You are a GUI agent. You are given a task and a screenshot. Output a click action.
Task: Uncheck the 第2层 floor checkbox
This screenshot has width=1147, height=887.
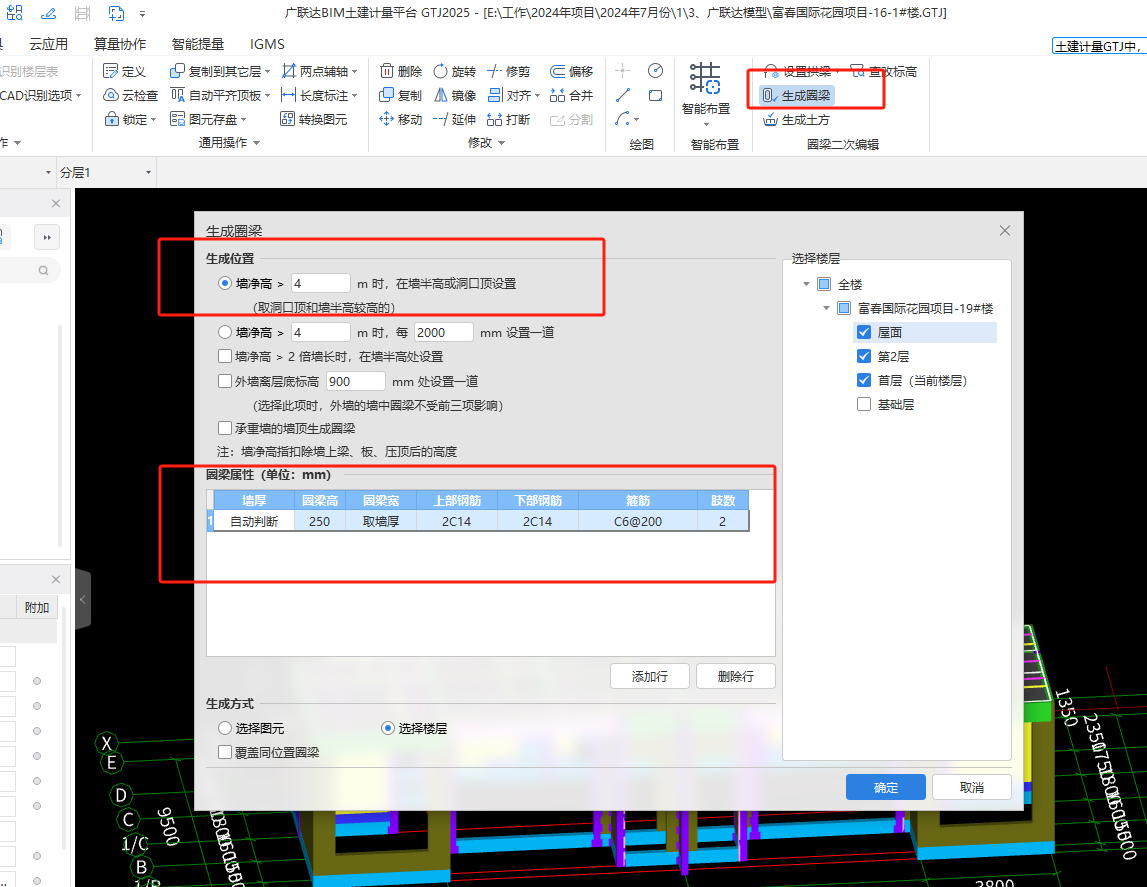tap(864, 356)
